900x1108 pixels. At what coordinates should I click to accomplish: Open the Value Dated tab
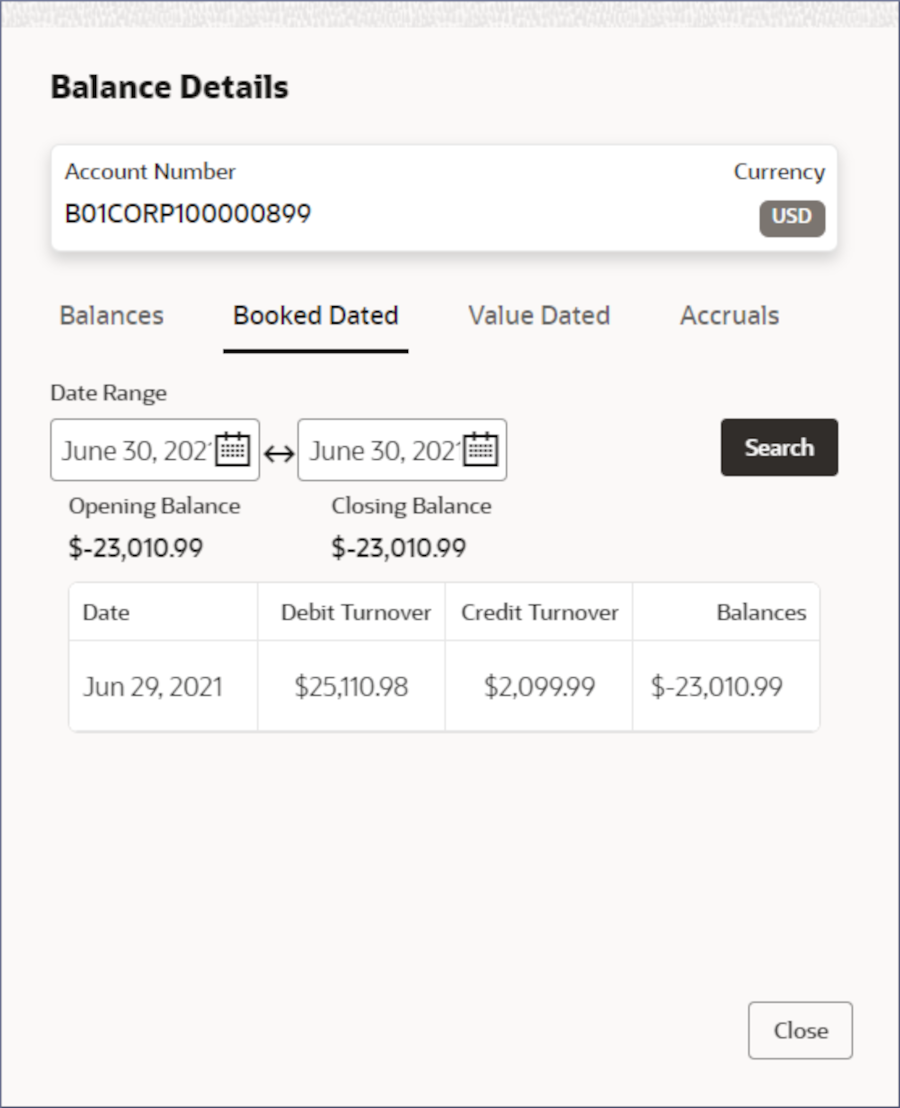(x=539, y=315)
